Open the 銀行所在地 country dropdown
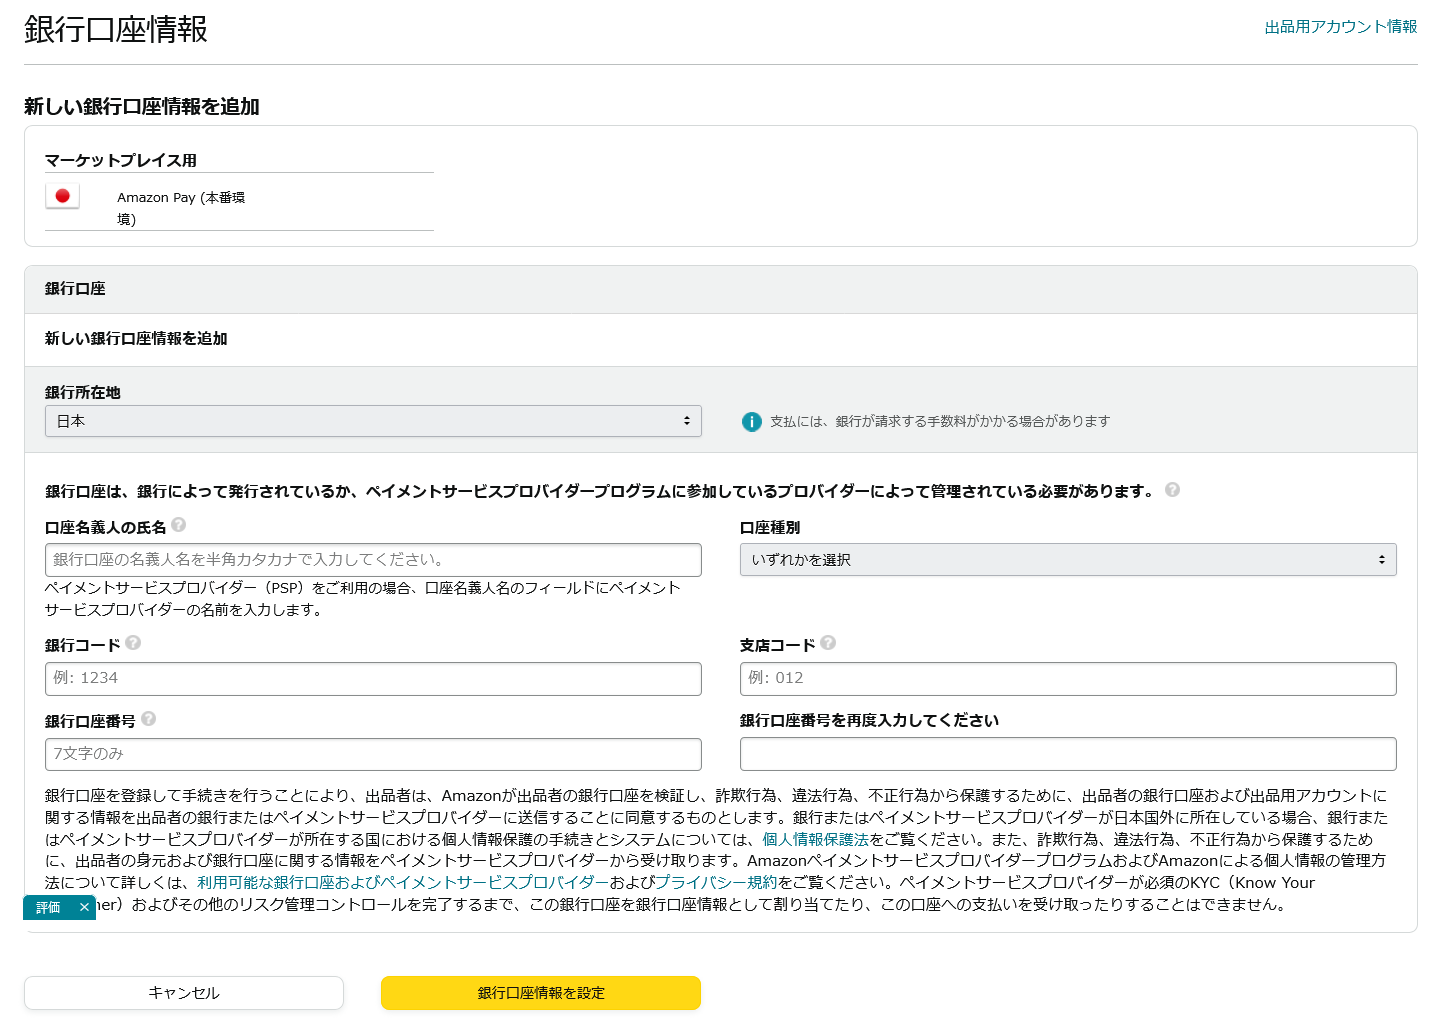The width and height of the screenshot is (1442, 1024). tap(373, 421)
